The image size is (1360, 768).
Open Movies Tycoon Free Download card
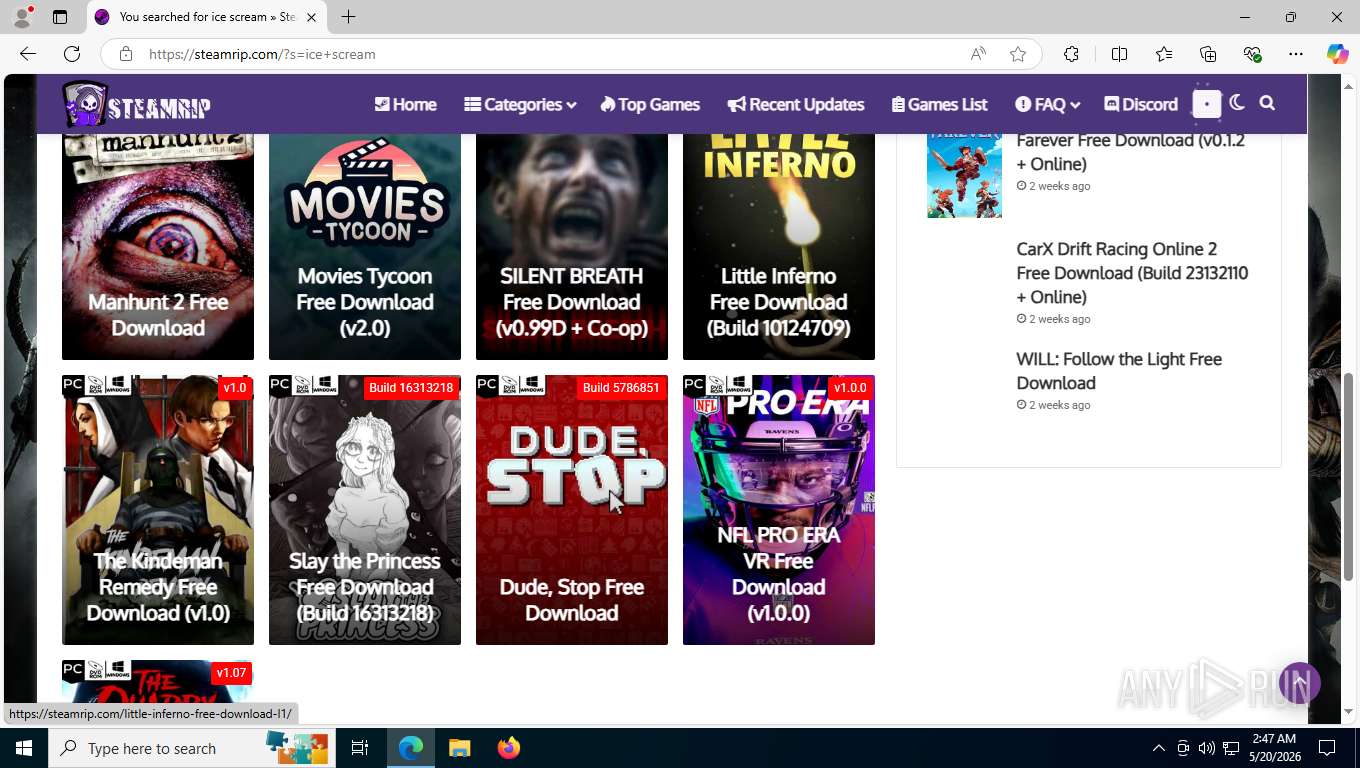coord(365,246)
